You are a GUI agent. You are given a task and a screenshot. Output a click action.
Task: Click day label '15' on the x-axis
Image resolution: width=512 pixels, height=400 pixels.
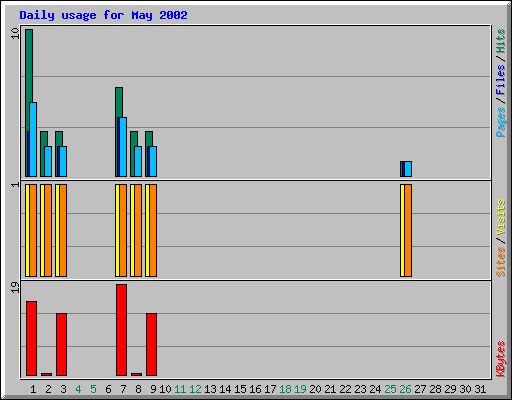(x=240, y=389)
